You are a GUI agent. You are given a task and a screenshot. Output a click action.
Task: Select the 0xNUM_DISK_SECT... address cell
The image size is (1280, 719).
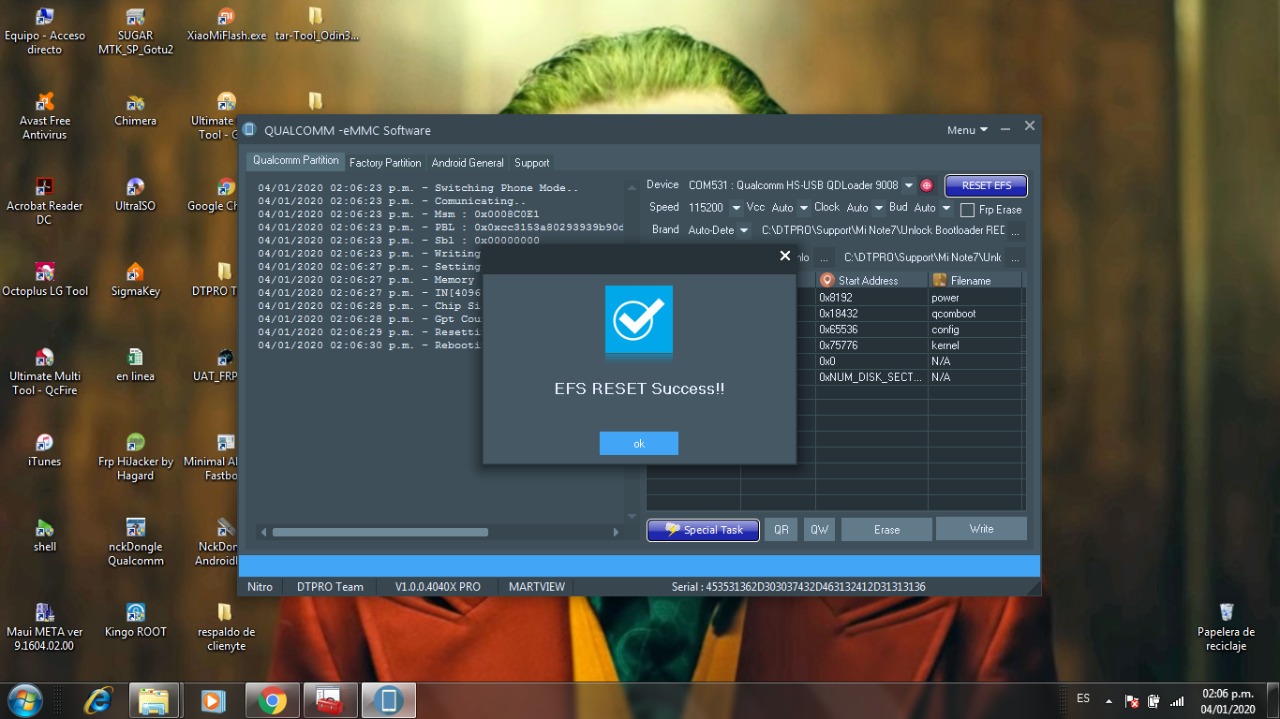point(871,378)
